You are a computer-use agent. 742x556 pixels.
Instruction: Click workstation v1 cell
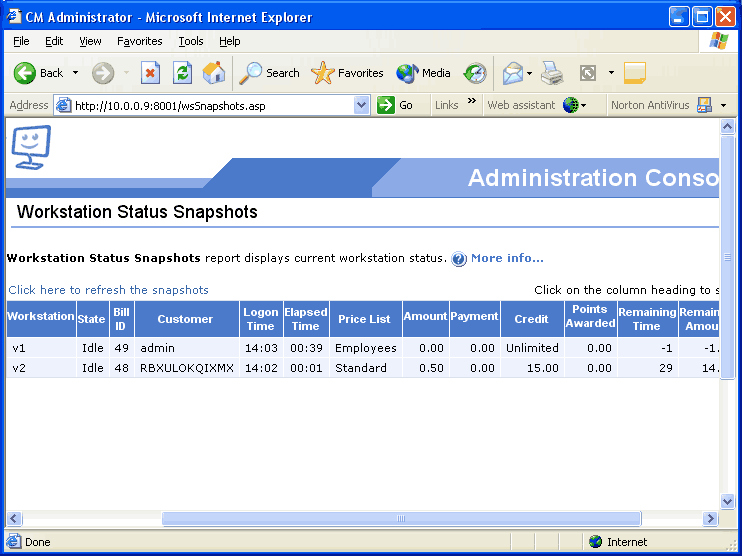[x=41, y=348]
